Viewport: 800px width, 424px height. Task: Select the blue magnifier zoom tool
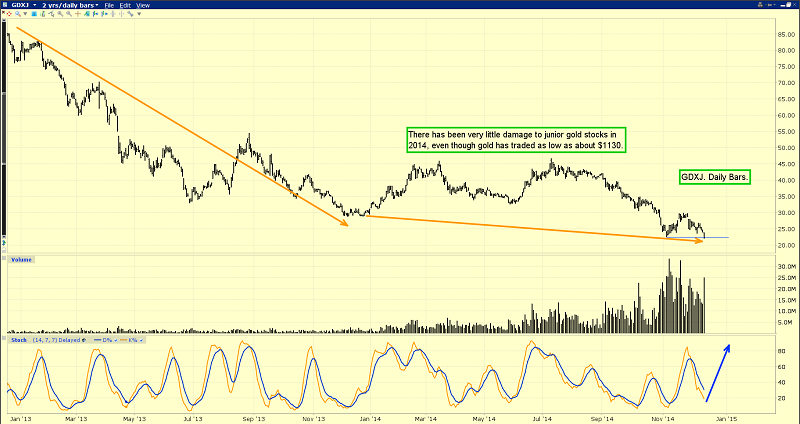(18, 14)
